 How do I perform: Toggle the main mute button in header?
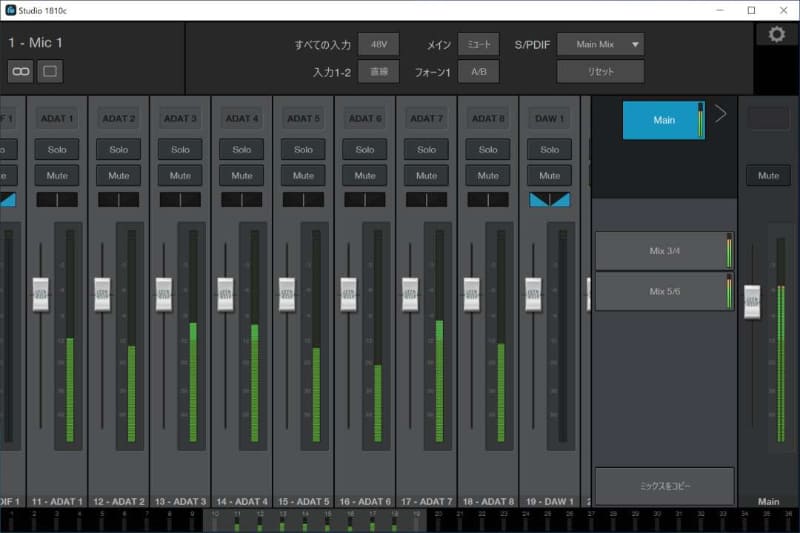(x=479, y=44)
